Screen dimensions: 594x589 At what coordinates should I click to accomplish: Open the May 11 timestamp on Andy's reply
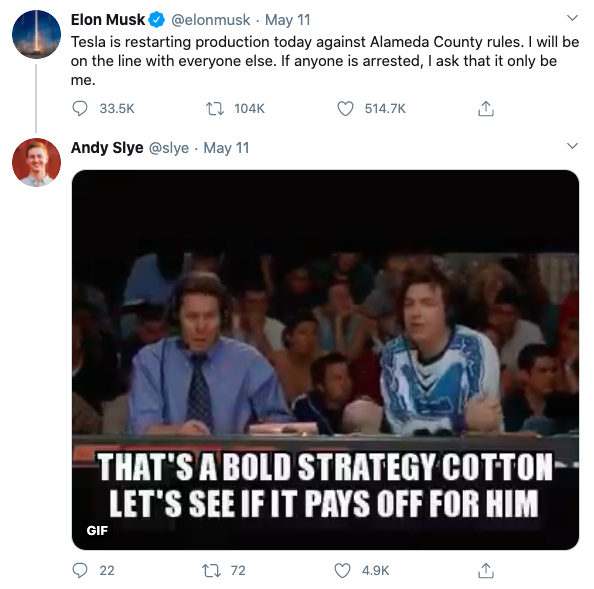point(226,148)
